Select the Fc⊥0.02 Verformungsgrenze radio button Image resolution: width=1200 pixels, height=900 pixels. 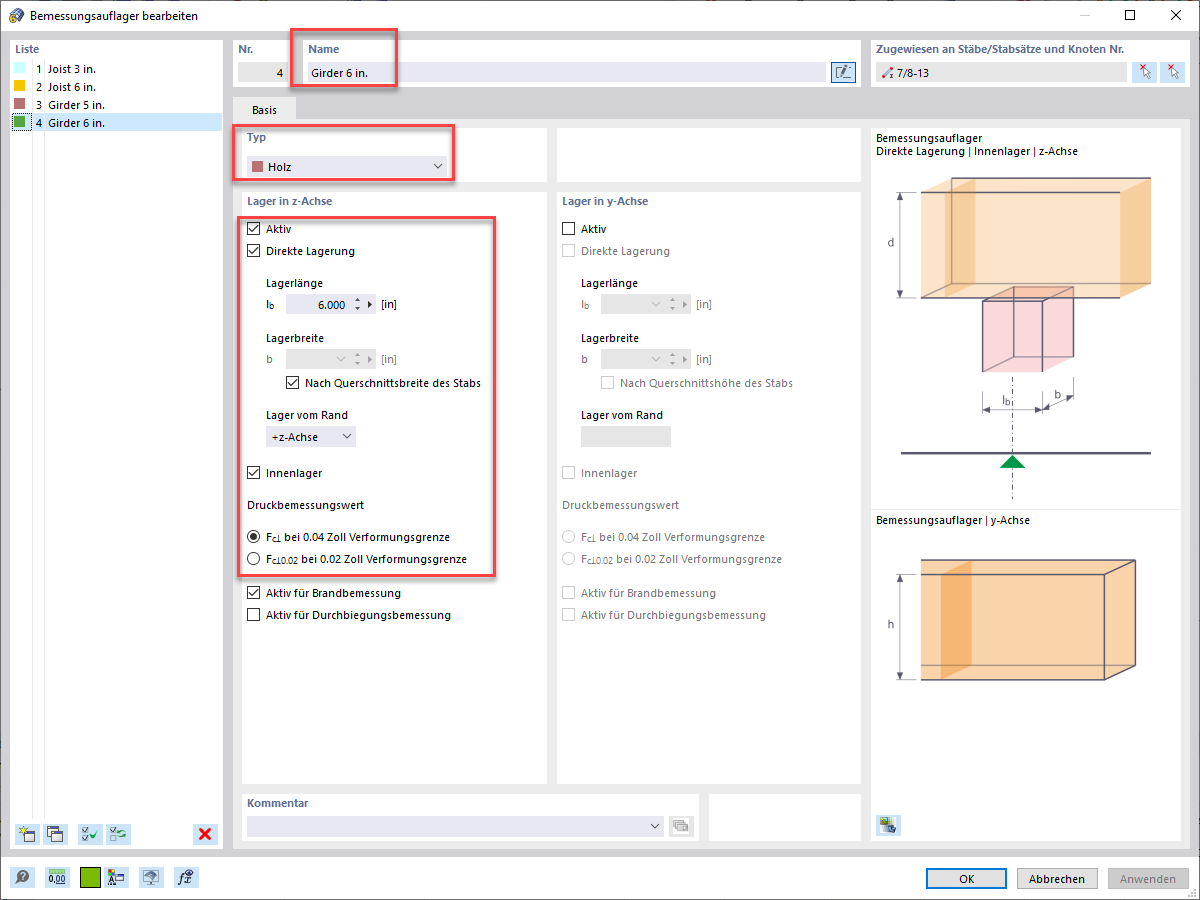253,559
